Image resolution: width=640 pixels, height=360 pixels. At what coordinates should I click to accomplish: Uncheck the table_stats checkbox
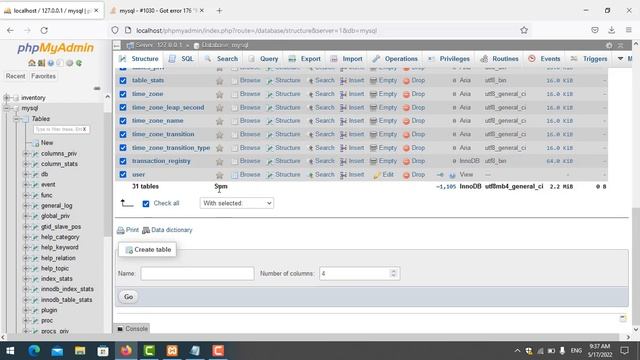123,81
